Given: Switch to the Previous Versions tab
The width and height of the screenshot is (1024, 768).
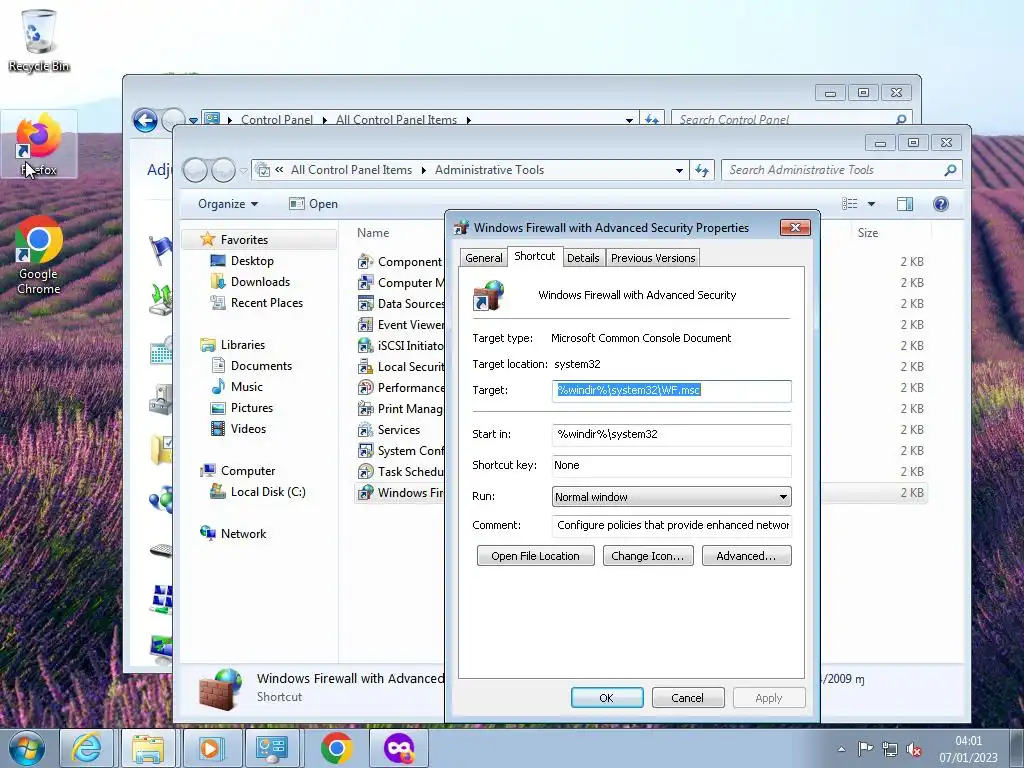Looking at the screenshot, I should (653, 258).
